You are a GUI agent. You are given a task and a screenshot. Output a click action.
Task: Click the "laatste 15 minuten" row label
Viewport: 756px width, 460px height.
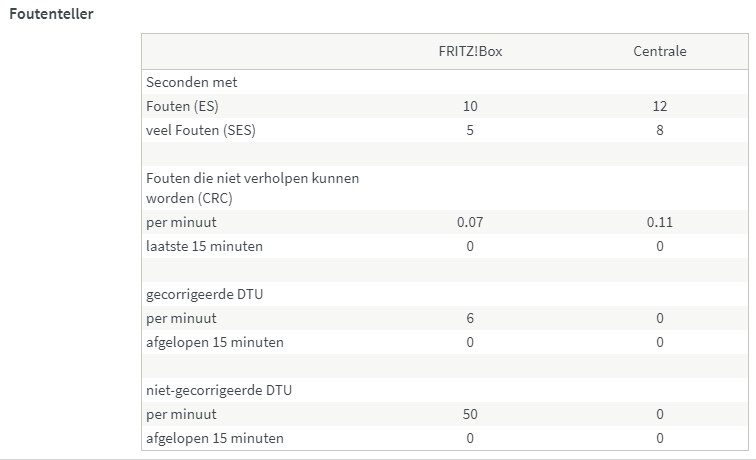tap(204, 246)
